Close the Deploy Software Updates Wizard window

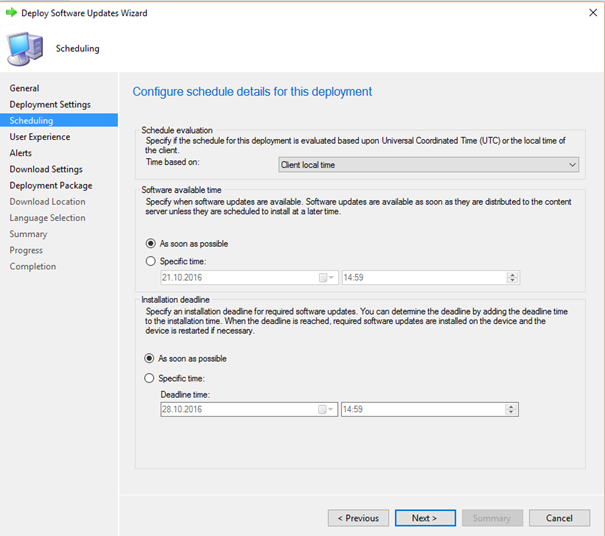point(593,13)
